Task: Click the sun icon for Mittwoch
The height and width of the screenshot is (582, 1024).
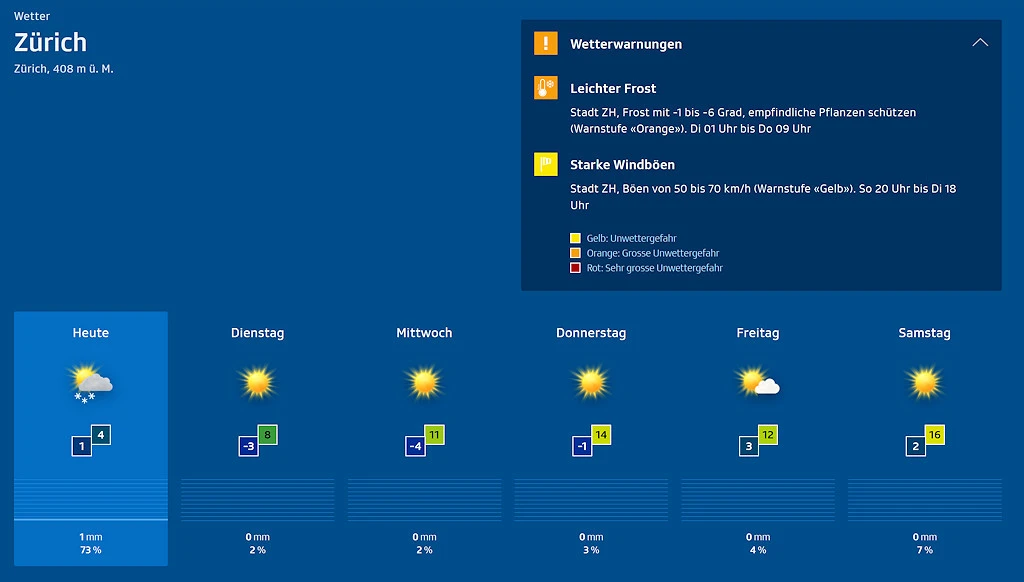Action: click(x=424, y=382)
